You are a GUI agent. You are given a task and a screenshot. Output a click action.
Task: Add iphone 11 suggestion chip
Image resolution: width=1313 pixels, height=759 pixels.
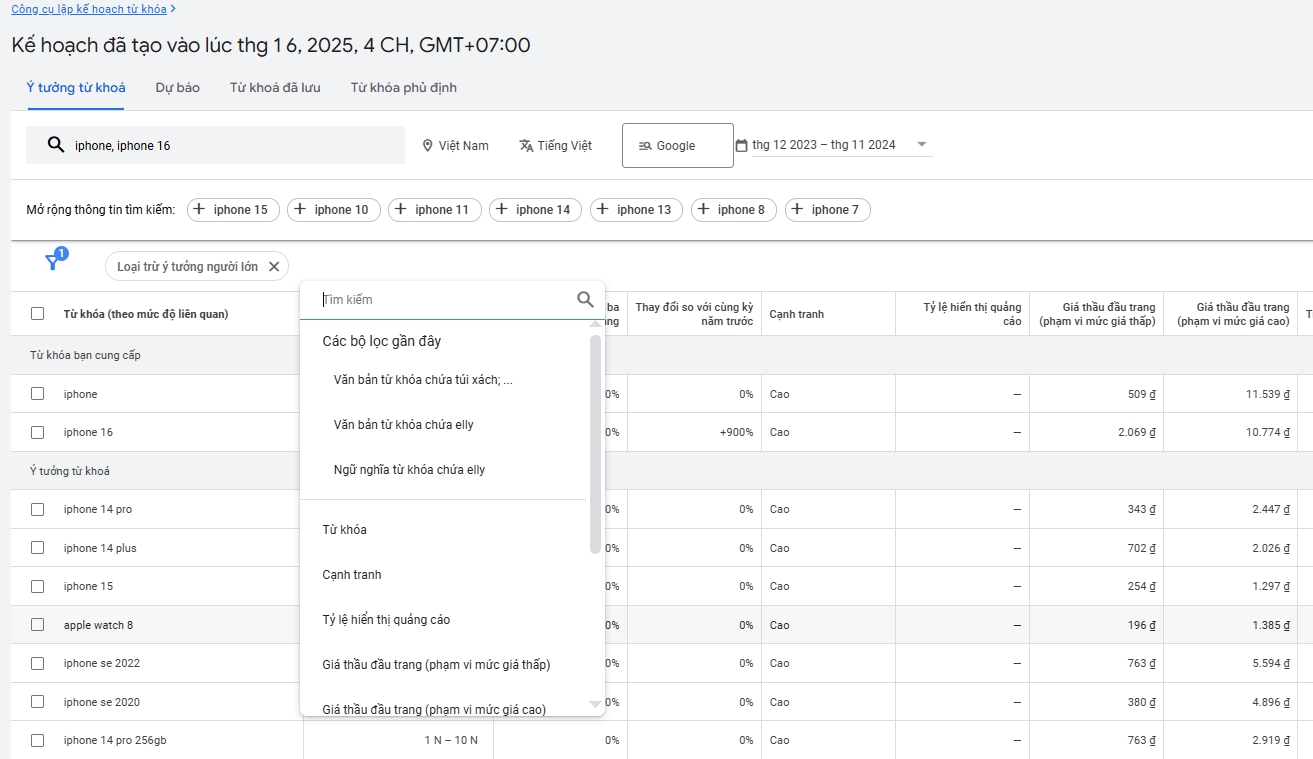pos(435,210)
